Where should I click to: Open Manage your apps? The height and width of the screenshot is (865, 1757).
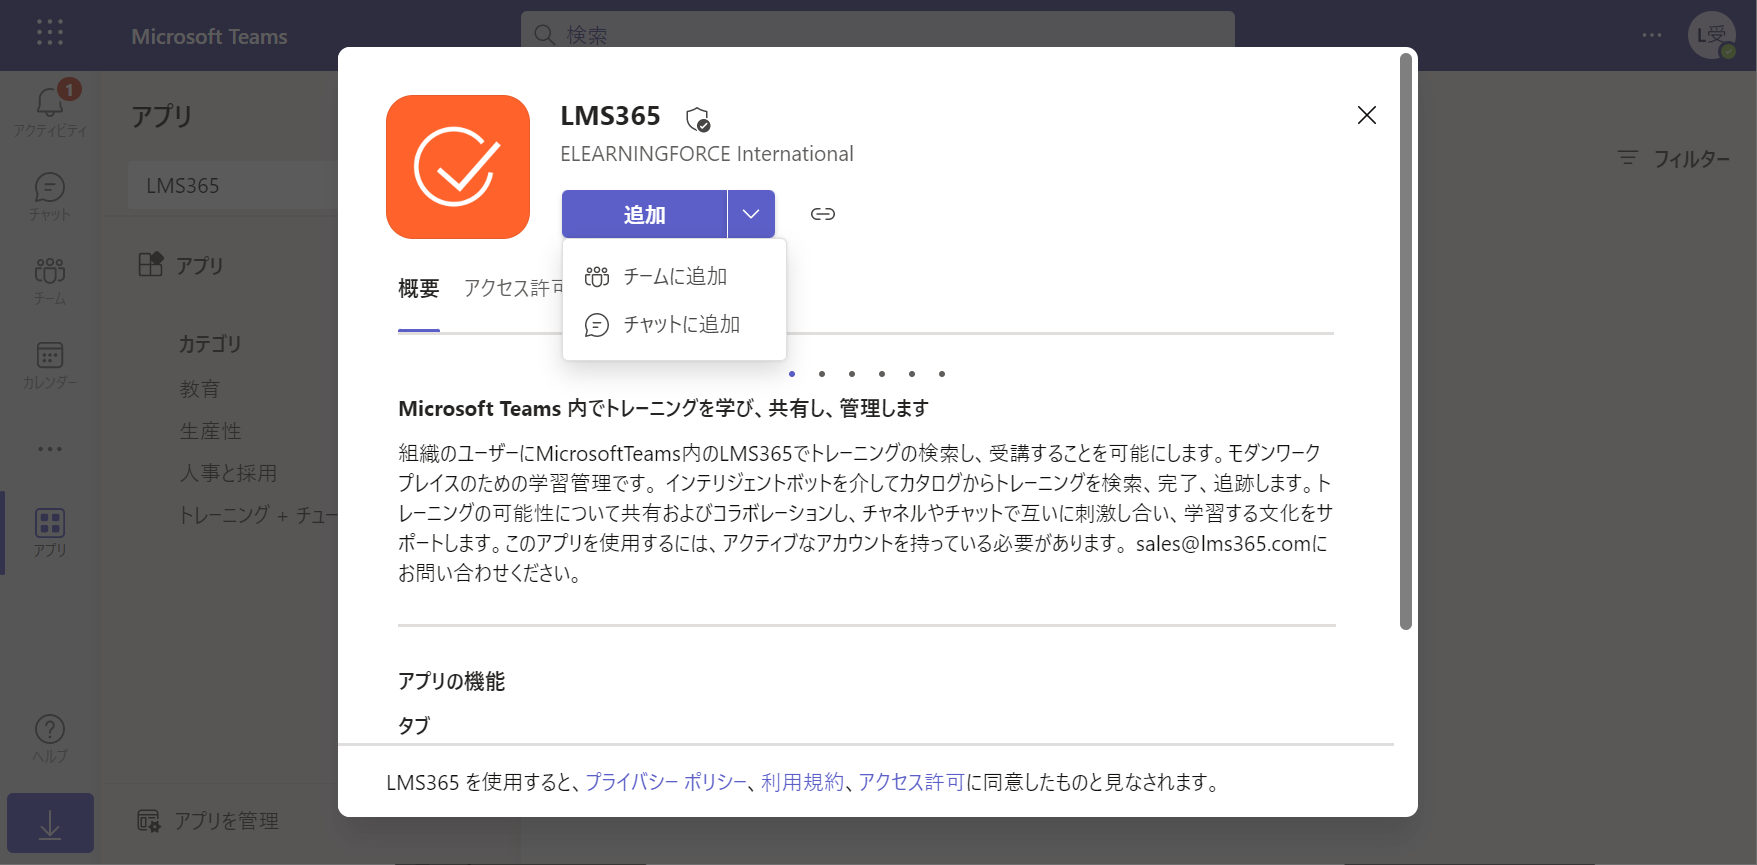click(208, 821)
